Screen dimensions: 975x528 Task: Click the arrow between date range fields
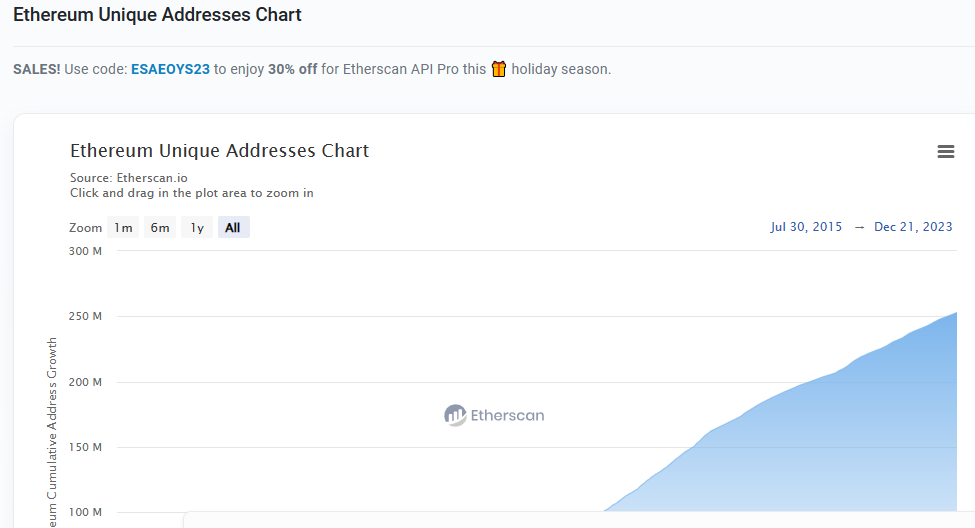coord(859,228)
